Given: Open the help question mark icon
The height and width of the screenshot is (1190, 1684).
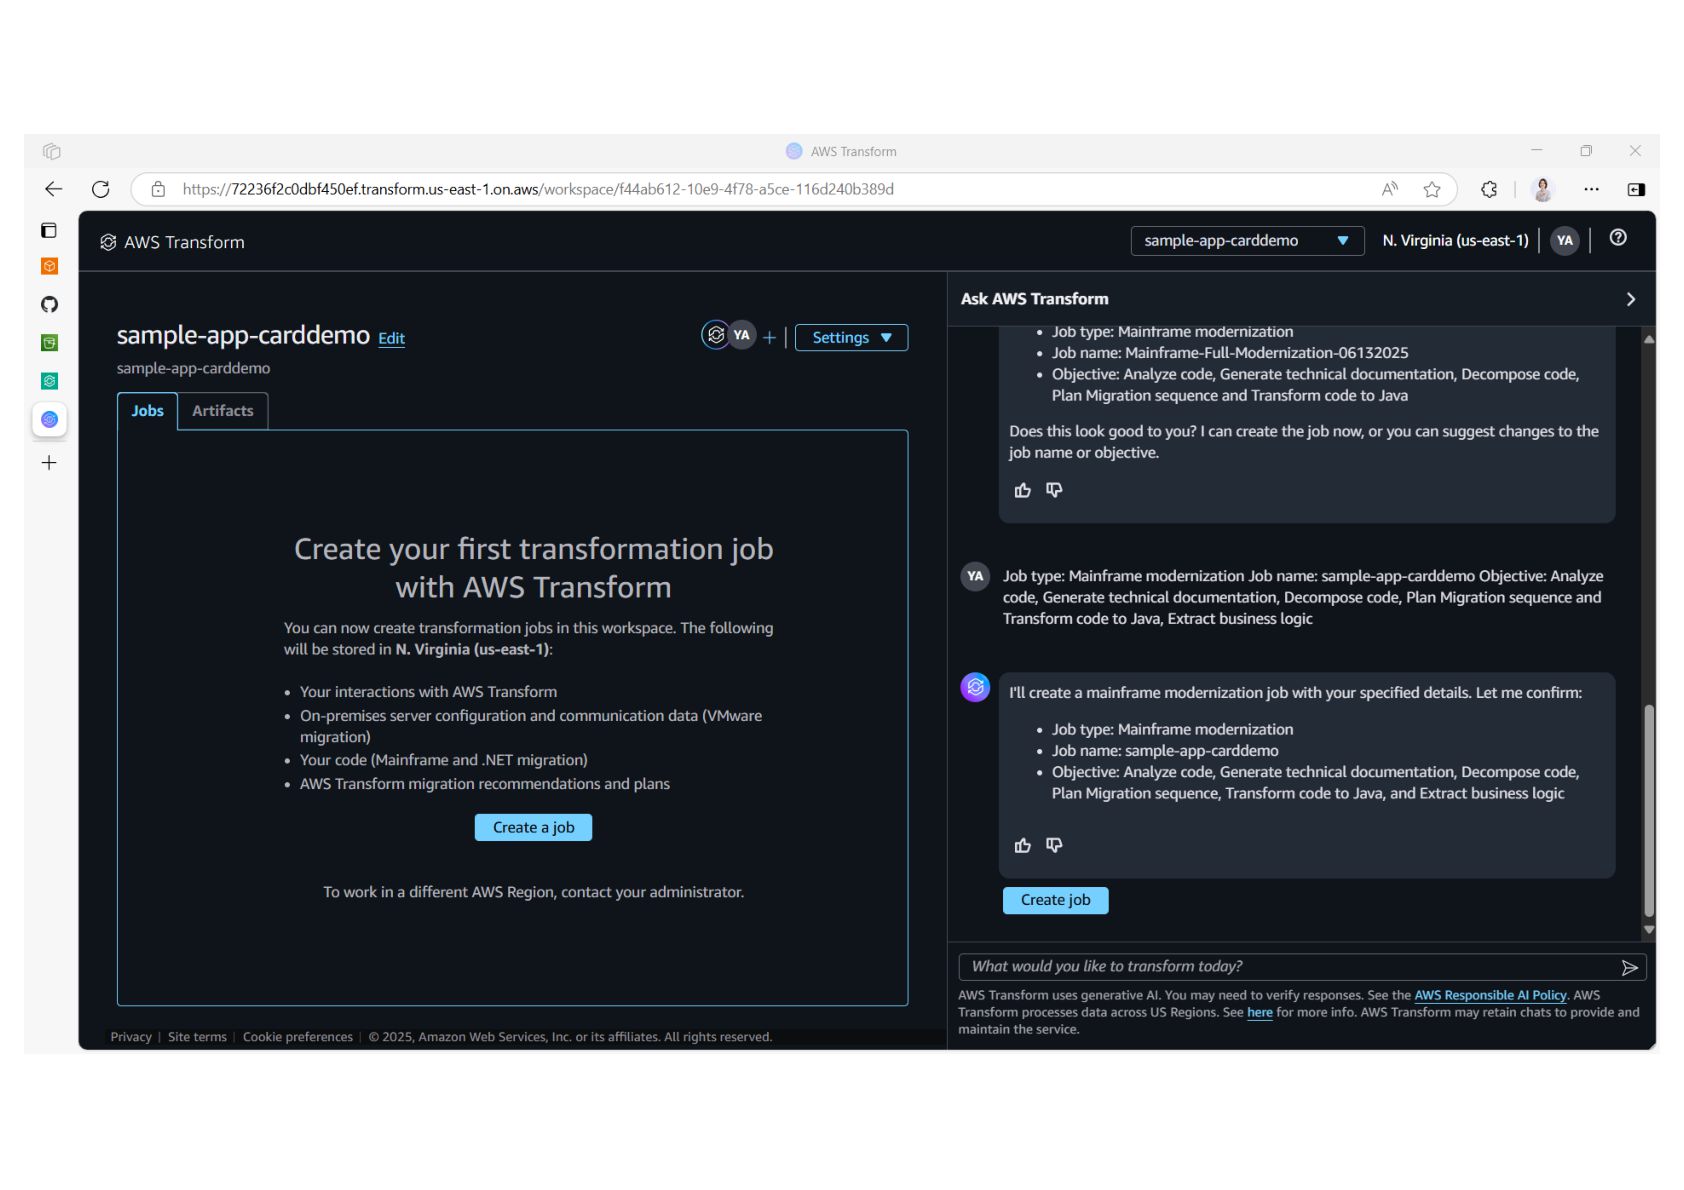Looking at the screenshot, I should (x=1618, y=238).
